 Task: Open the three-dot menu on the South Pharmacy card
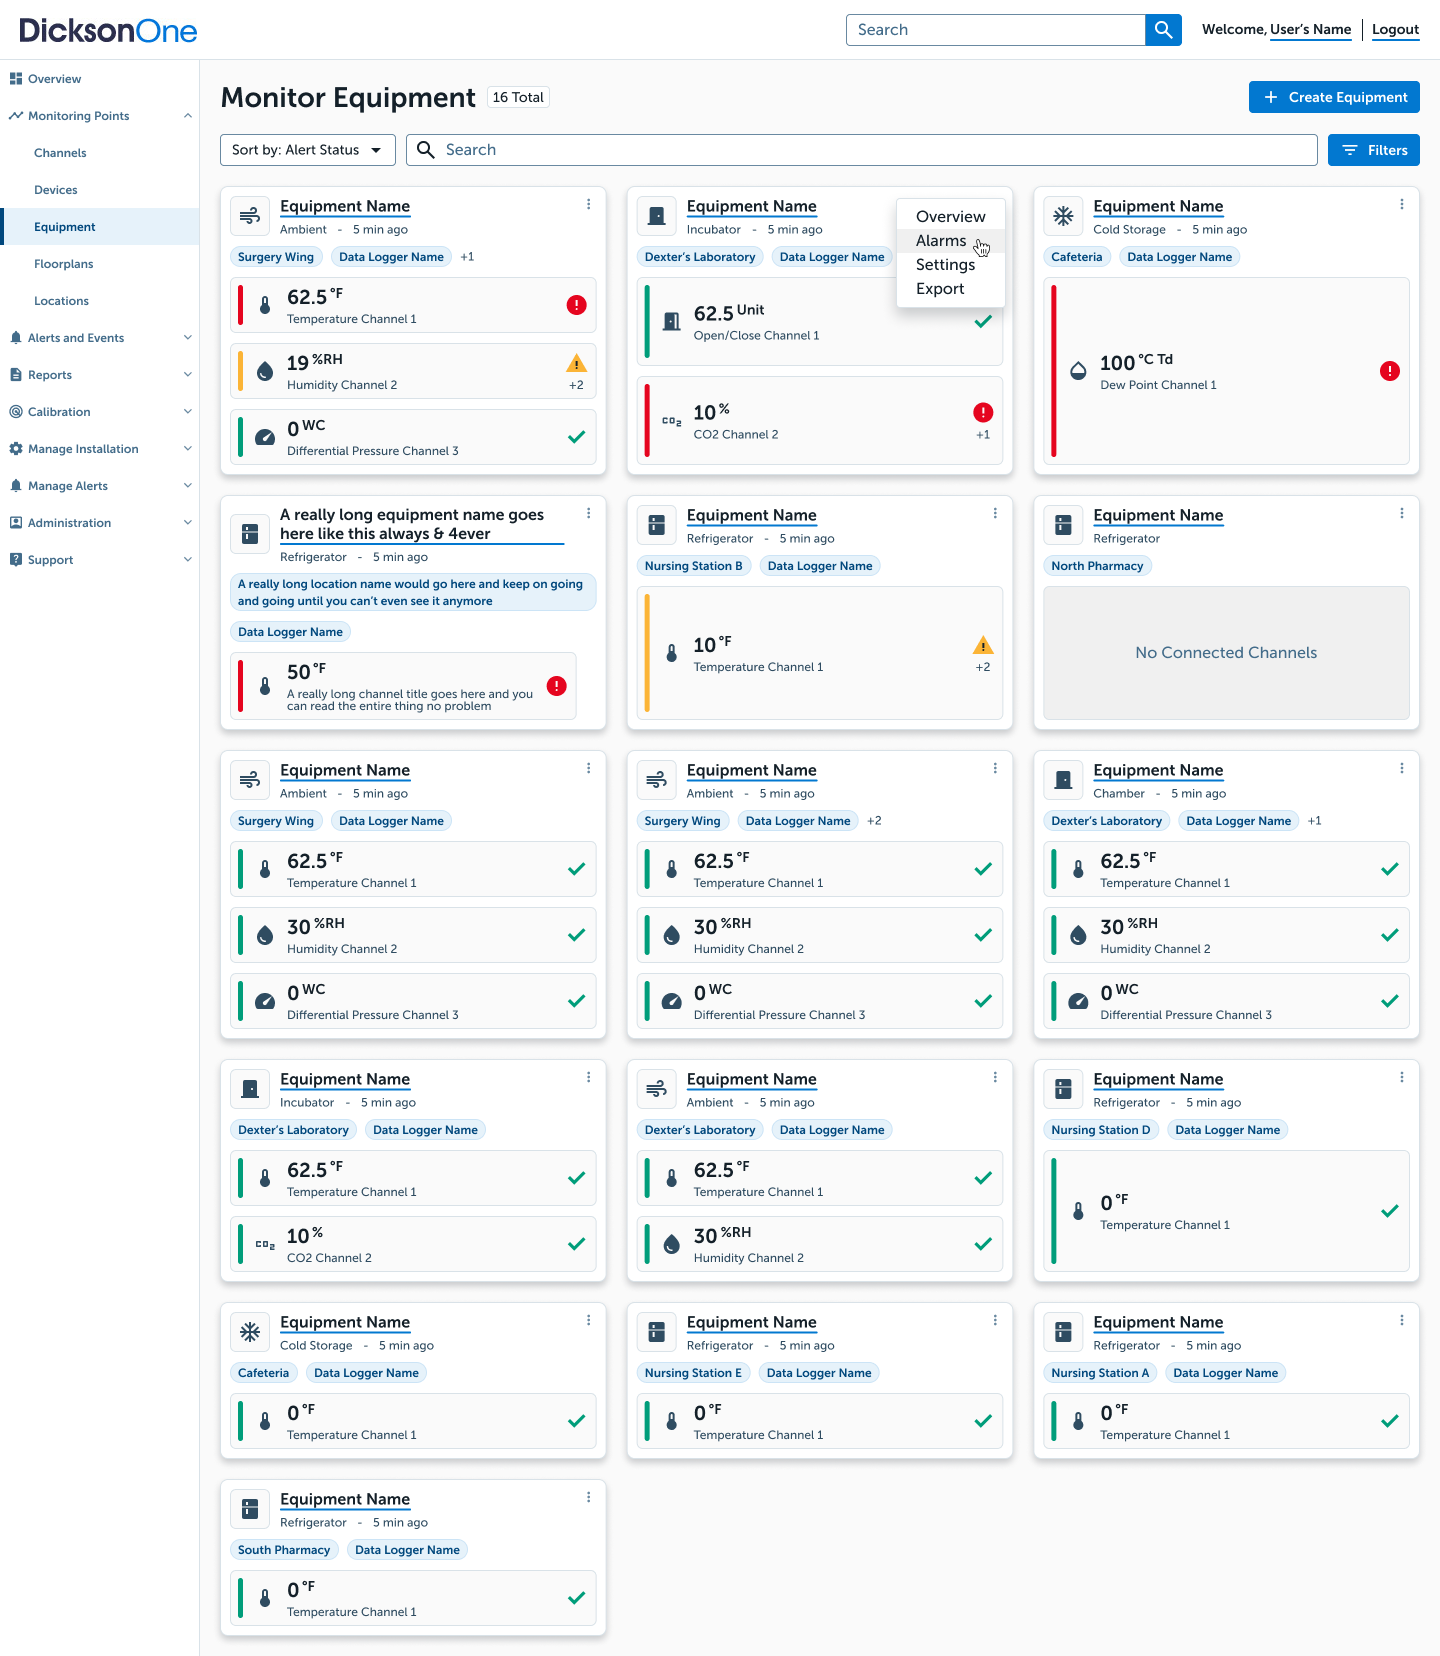589,1497
